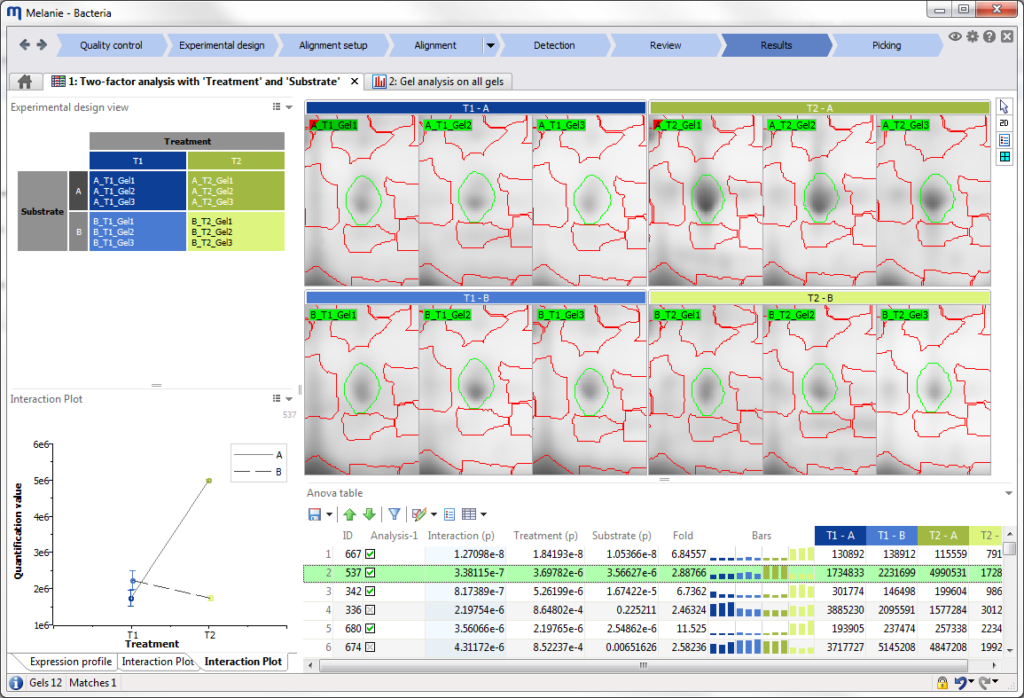Click the table columns icon in Anova toolbar
The width and height of the screenshot is (1024, 698).
click(469, 515)
